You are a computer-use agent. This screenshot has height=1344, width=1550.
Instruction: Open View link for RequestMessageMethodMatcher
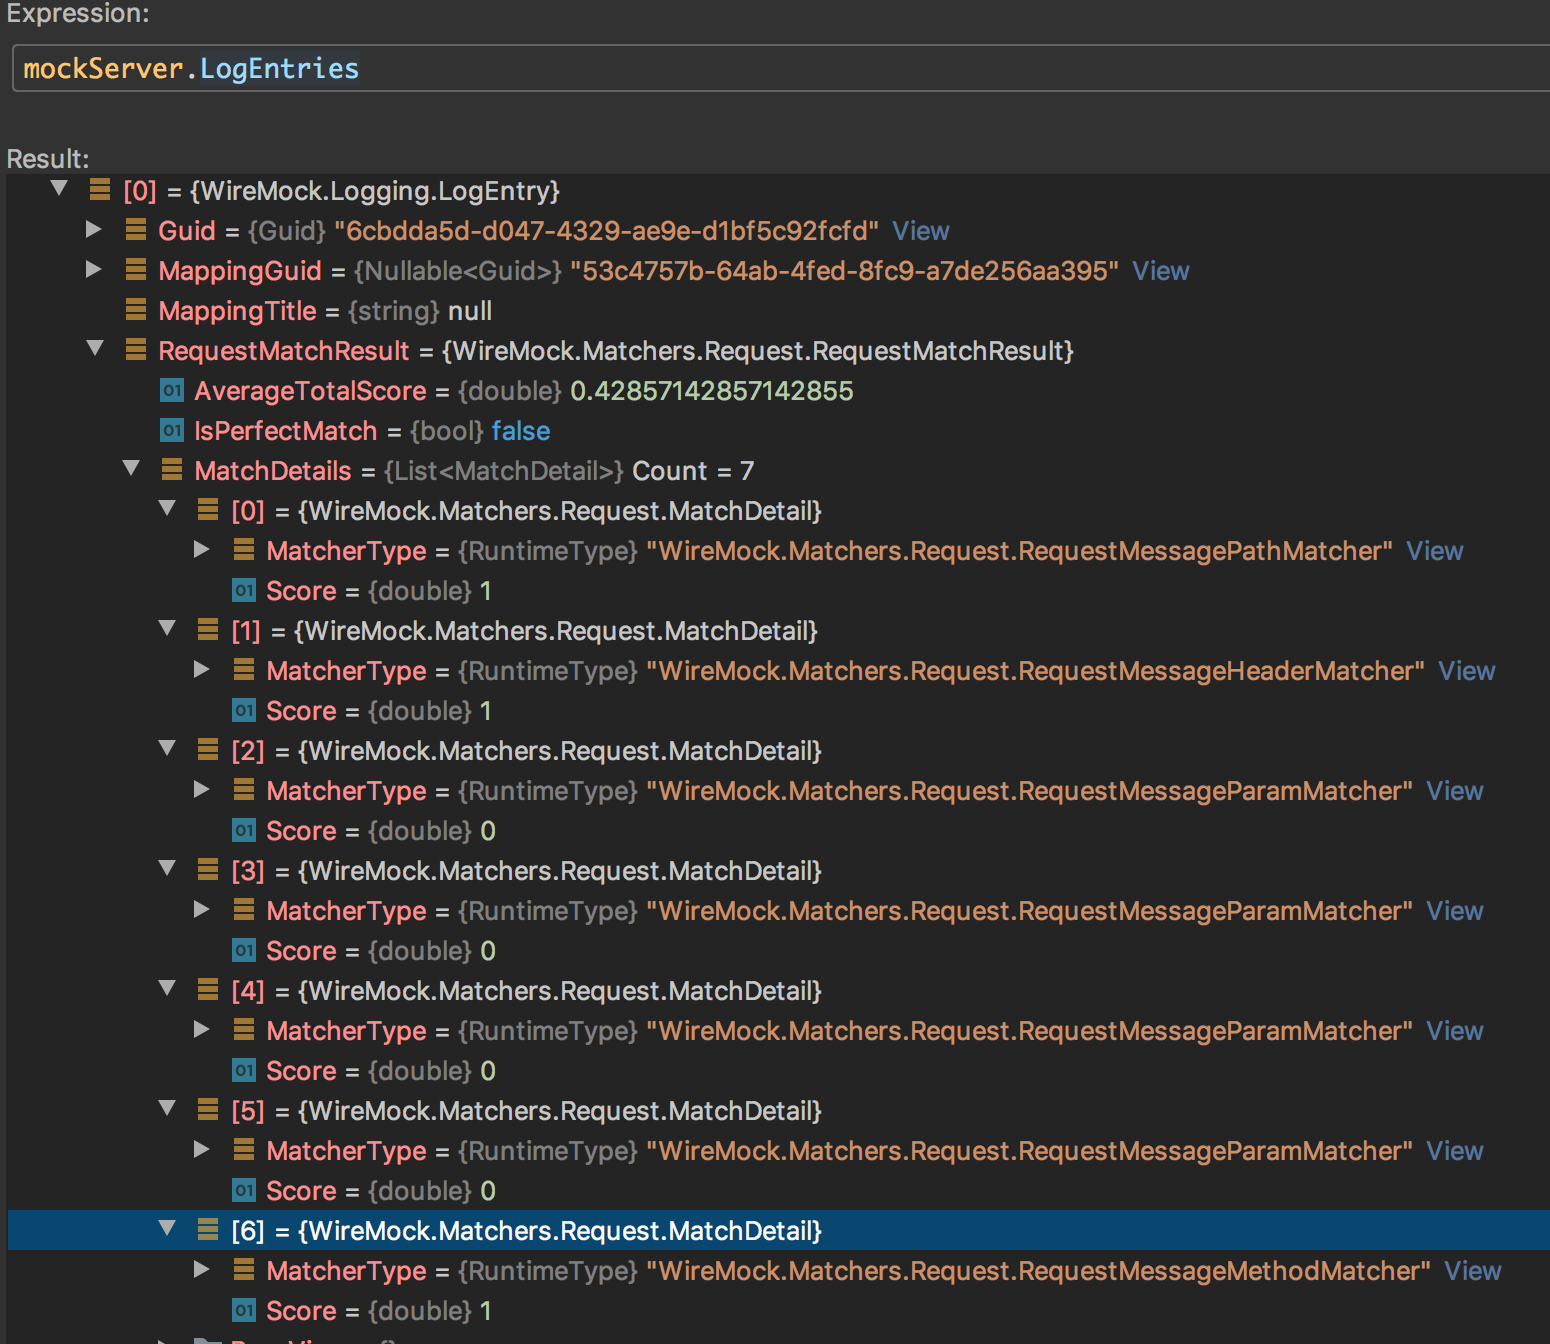pos(1472,1271)
